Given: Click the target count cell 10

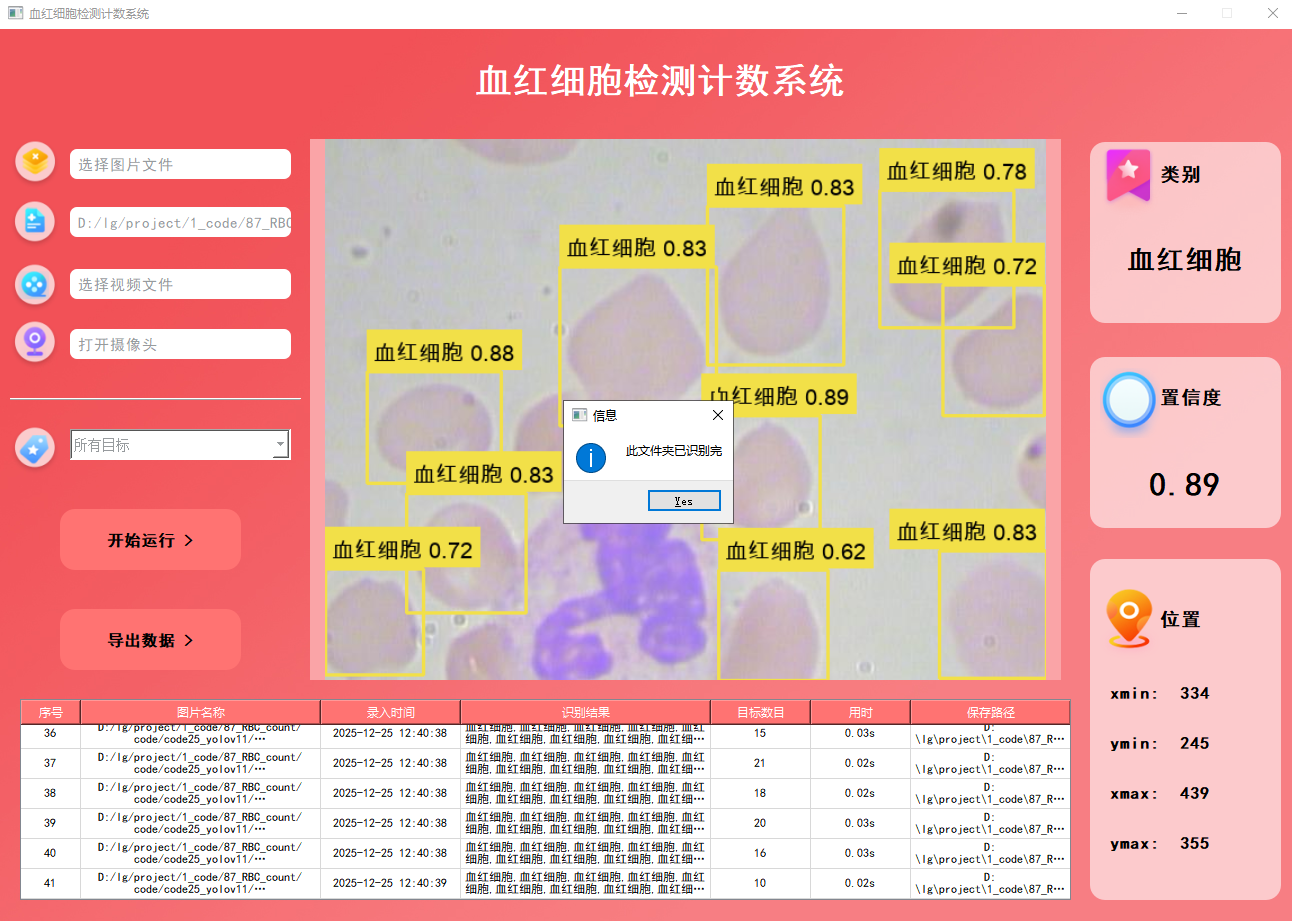Looking at the screenshot, I should point(760,883).
